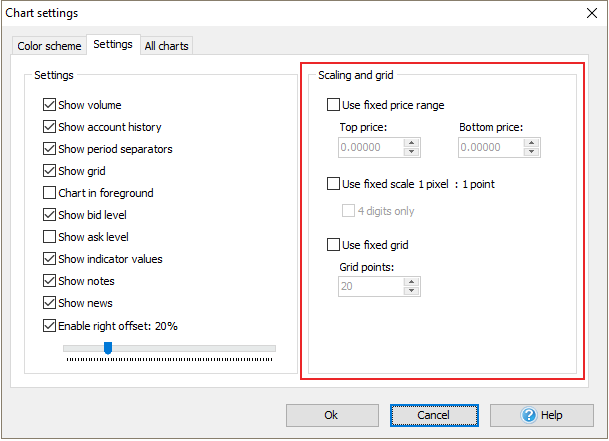Image resolution: width=609 pixels, height=441 pixels.
Task: Click the right offset slider handle
Action: coord(108,348)
